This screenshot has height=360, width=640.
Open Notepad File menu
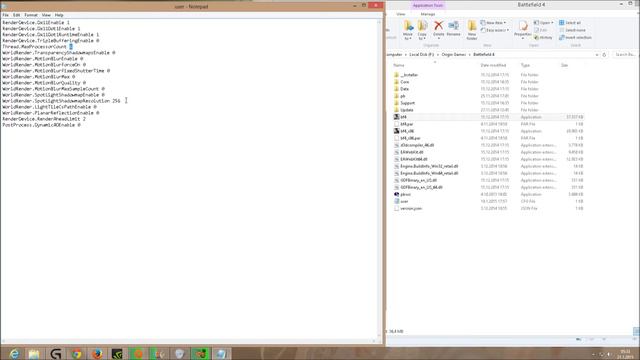5,15
